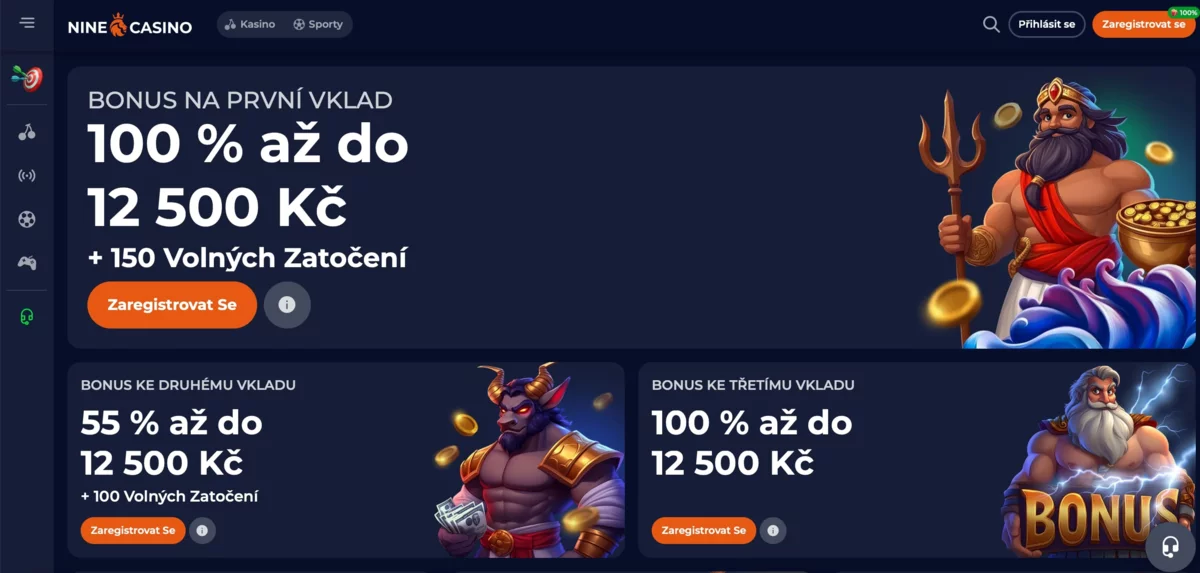Show info for second deposit bonus
The height and width of the screenshot is (573, 1200).
click(202, 530)
